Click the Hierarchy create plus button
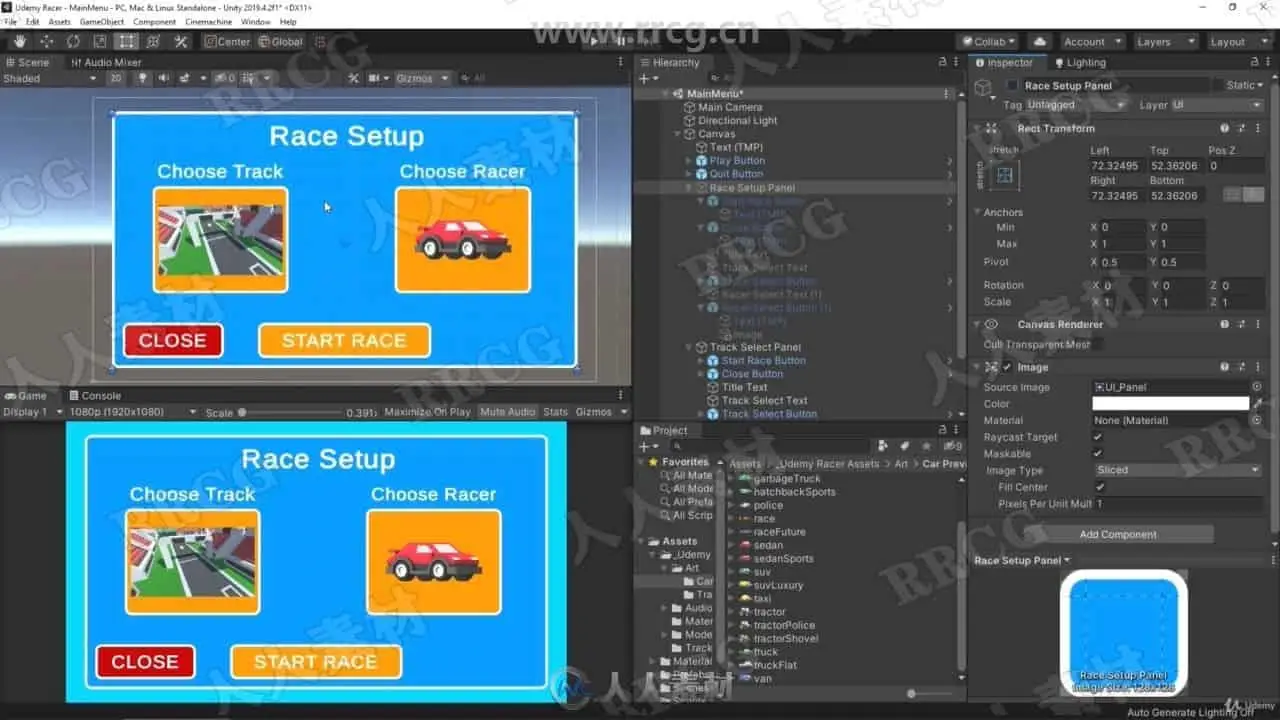 point(647,78)
